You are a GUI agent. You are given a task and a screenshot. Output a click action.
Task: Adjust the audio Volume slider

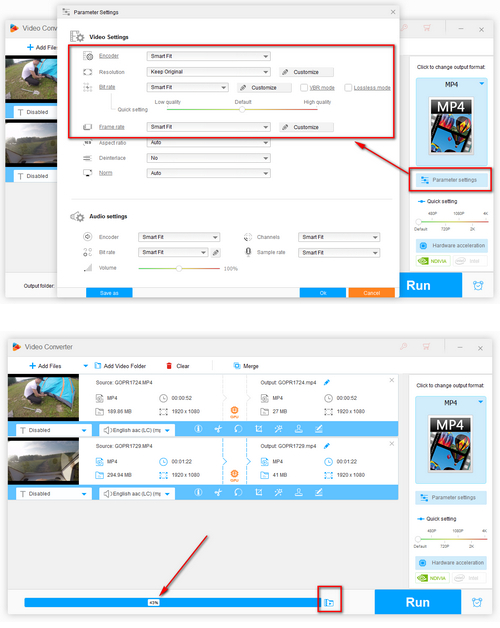tap(179, 268)
